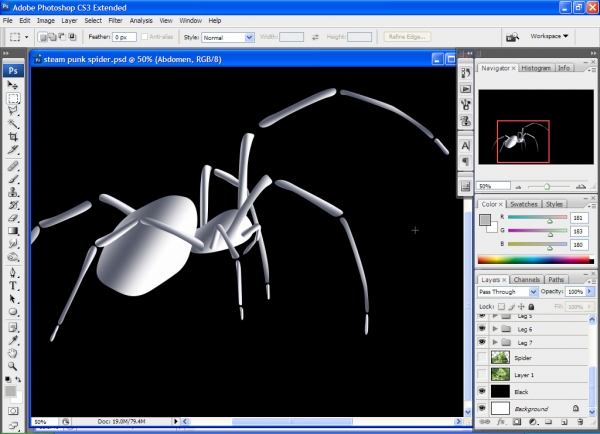The width and height of the screenshot is (600, 434).
Task: Toggle Lock transparent pixels
Action: pos(501,307)
